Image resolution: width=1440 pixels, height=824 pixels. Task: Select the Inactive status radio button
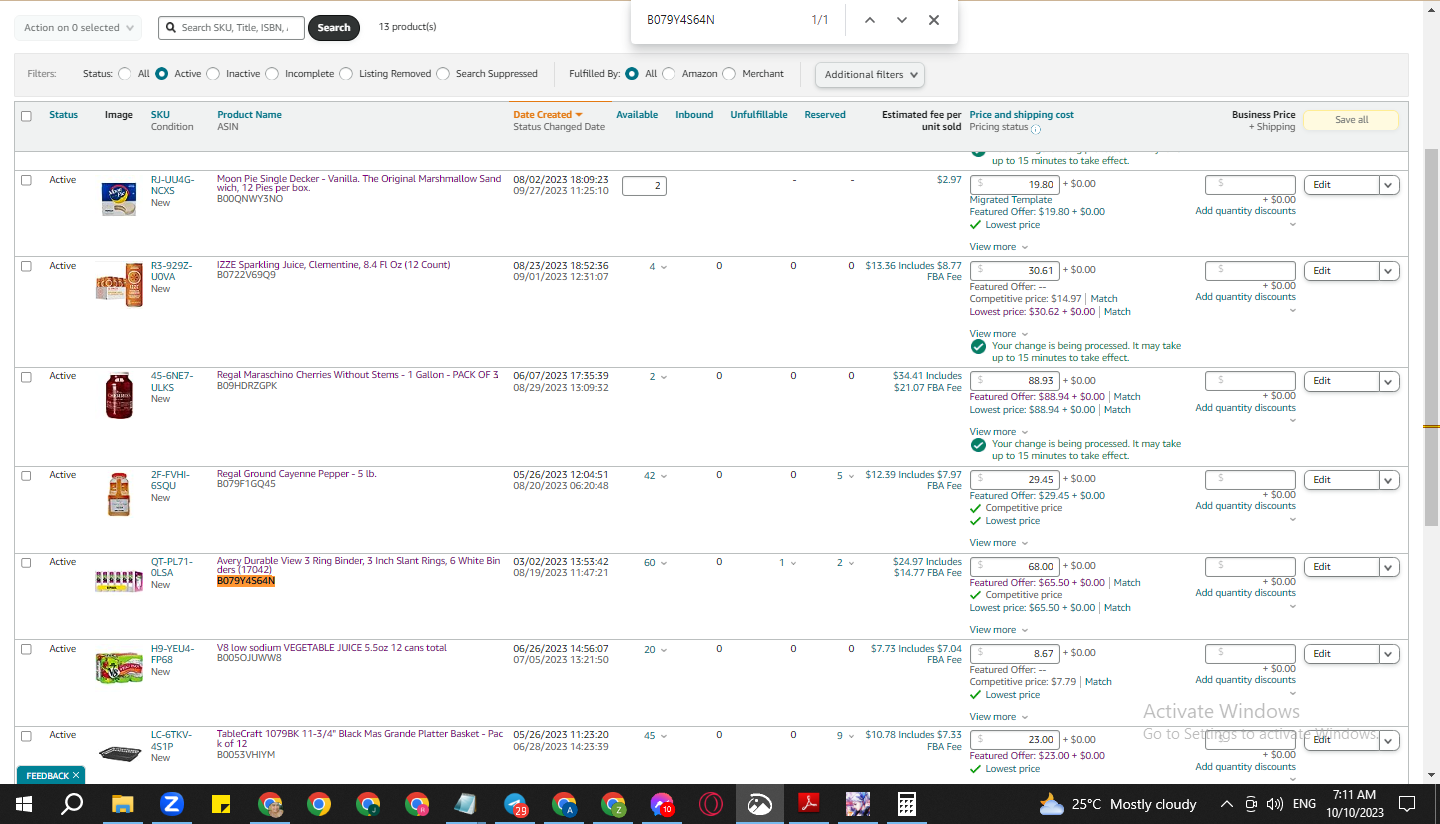coord(213,74)
